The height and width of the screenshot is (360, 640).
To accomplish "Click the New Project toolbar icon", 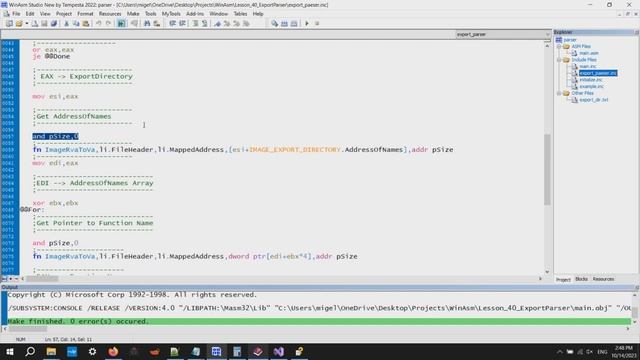I will point(9,24).
